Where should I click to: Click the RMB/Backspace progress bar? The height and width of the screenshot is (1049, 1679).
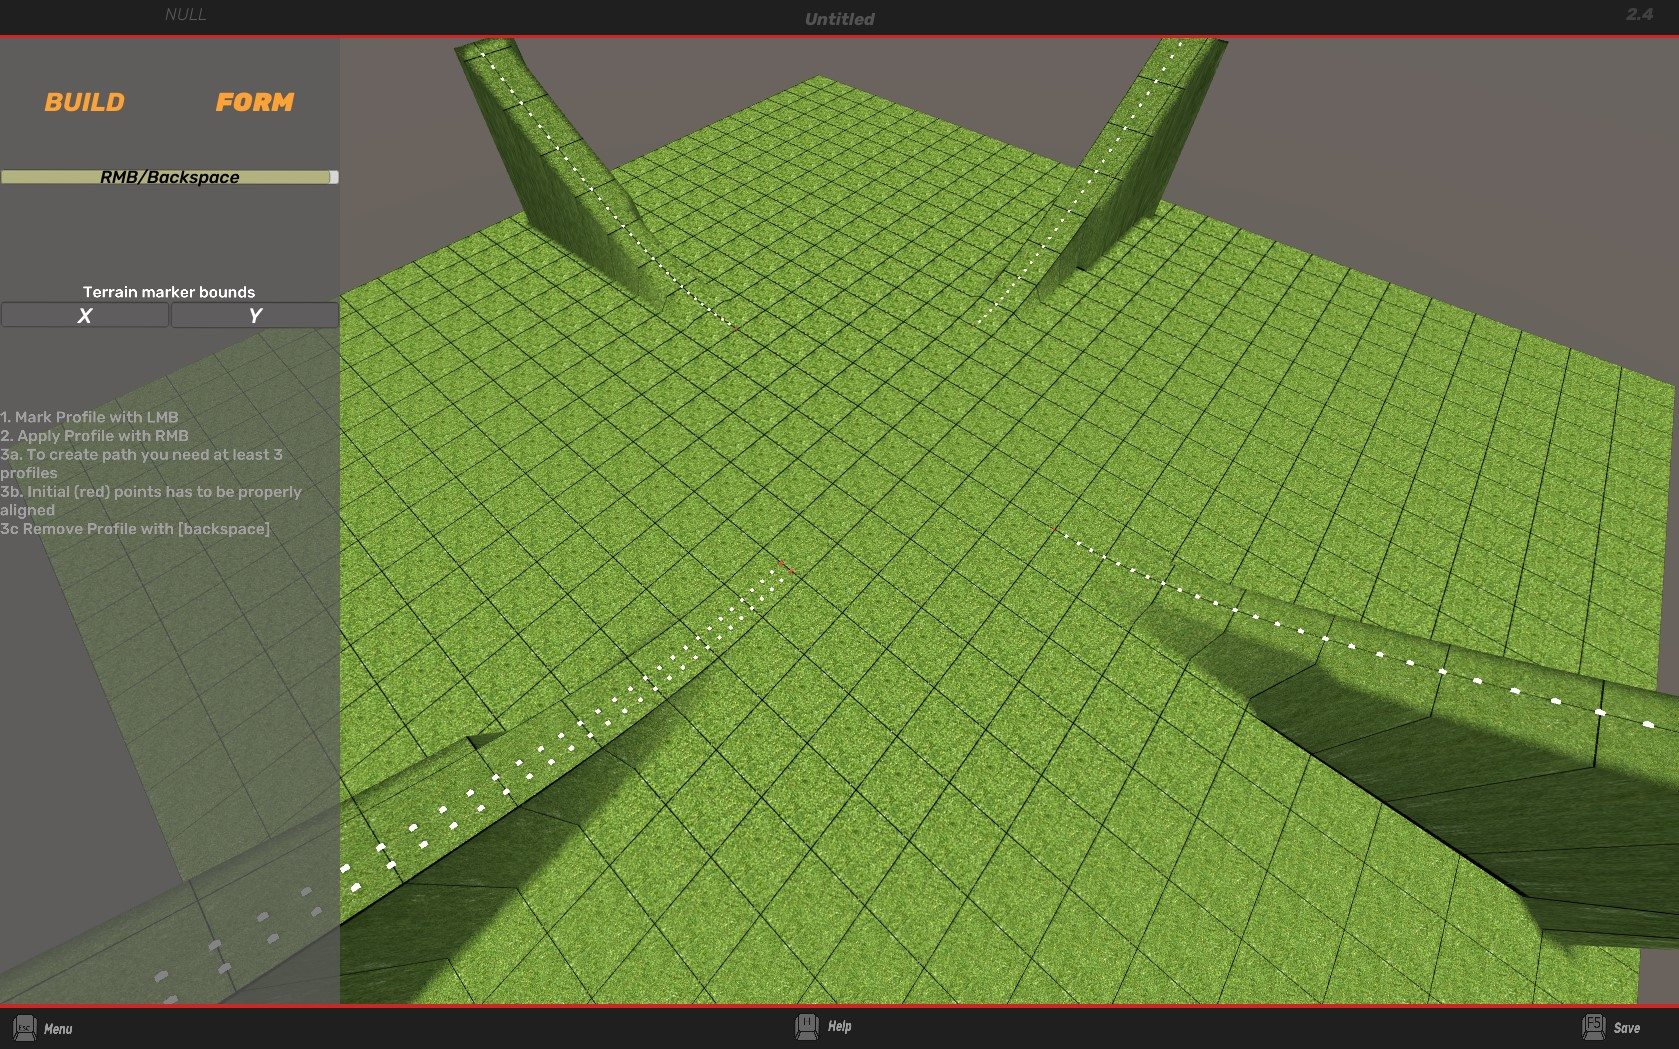tap(169, 177)
